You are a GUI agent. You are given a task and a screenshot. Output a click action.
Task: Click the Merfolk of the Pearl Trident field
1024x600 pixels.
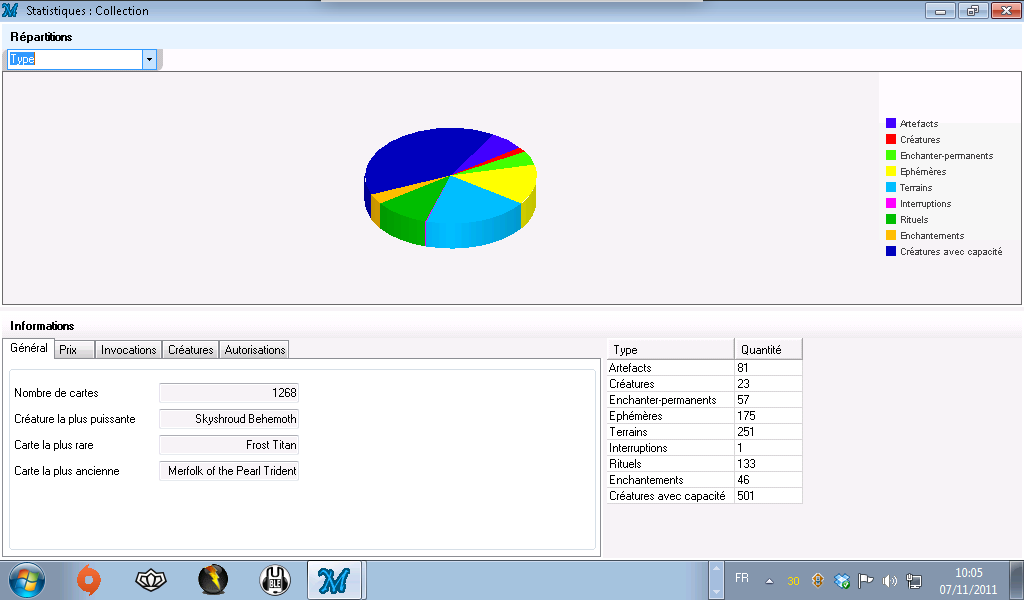point(229,471)
